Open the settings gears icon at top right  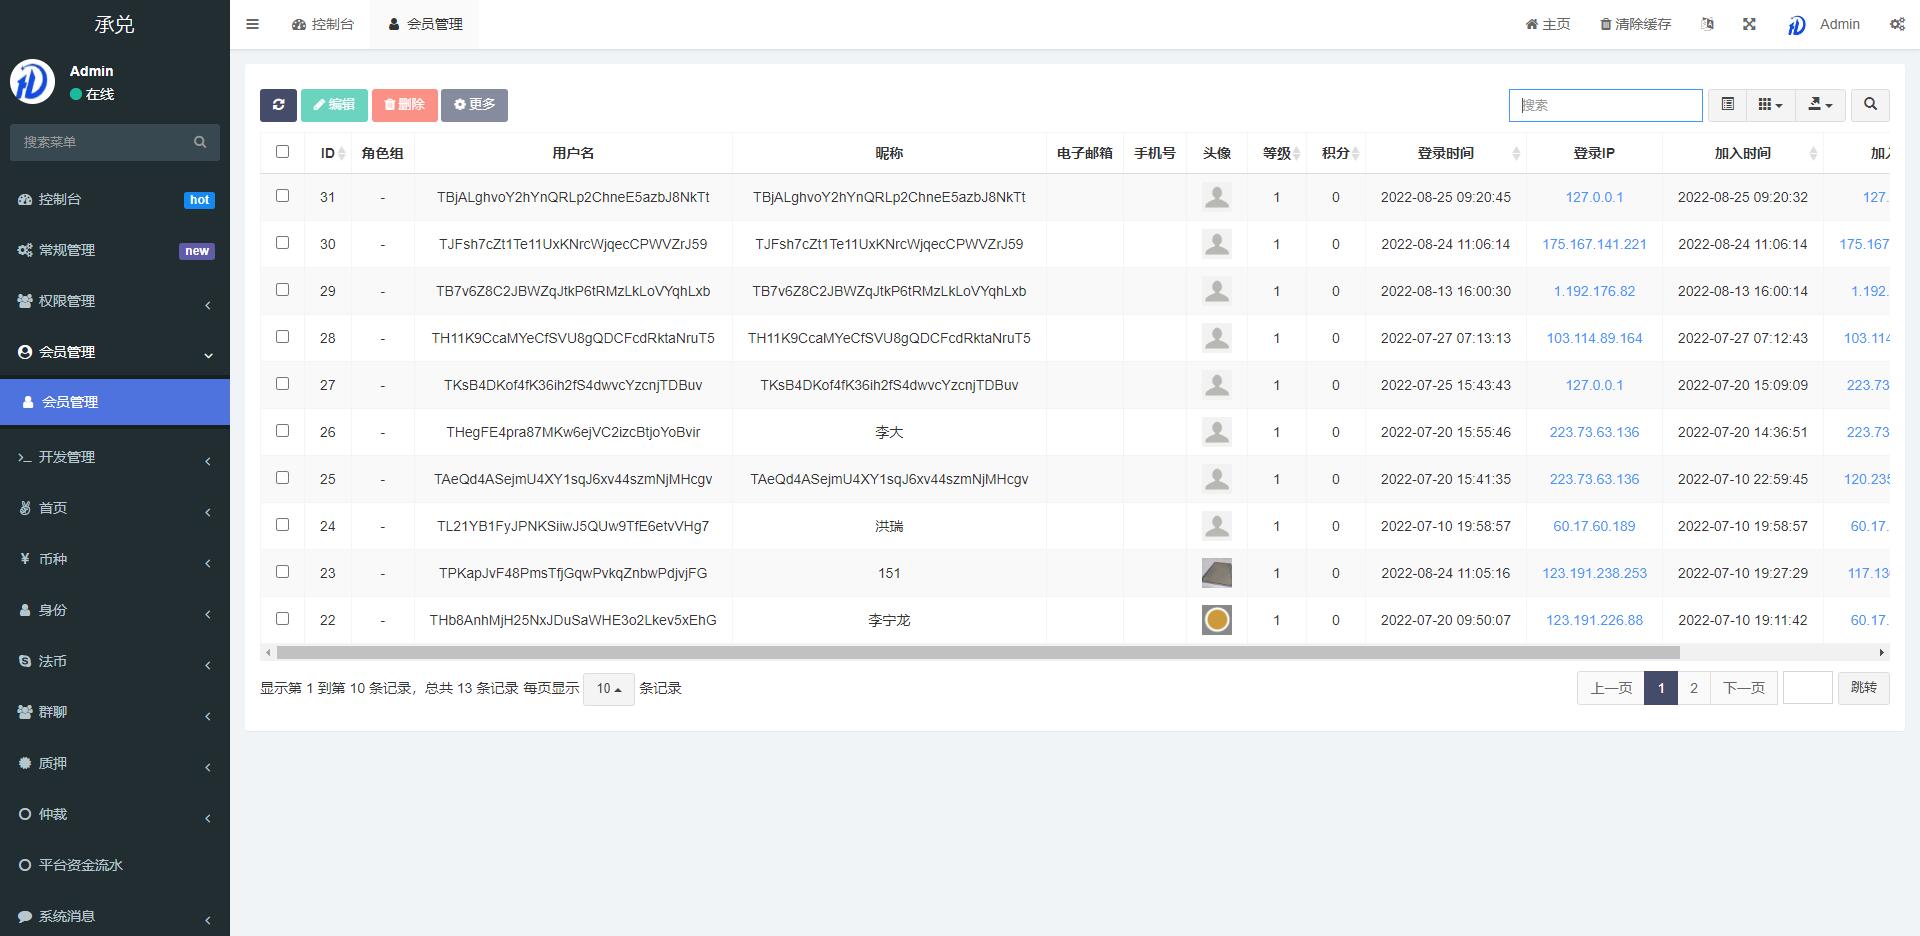[1896, 24]
